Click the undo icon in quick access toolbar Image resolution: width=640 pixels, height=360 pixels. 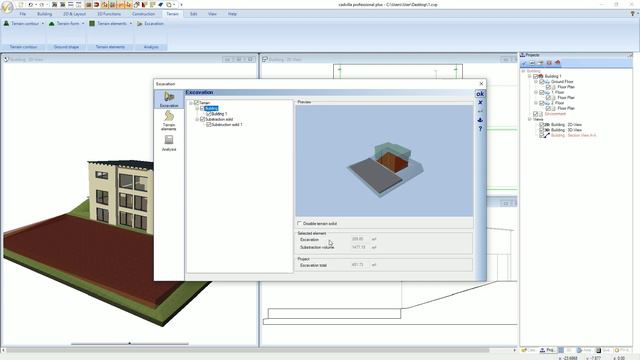point(31,4)
